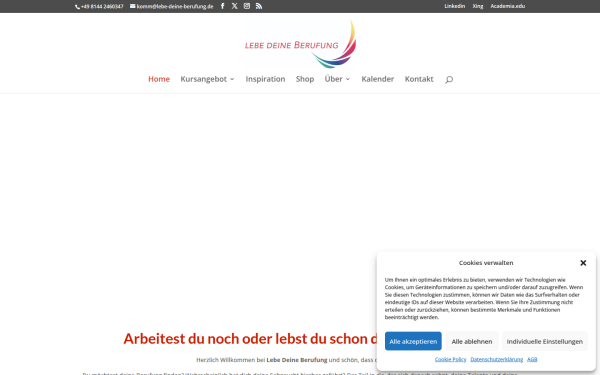The height and width of the screenshot is (375, 600).
Task: Click the Alle akzeptieren button
Action: (x=413, y=341)
